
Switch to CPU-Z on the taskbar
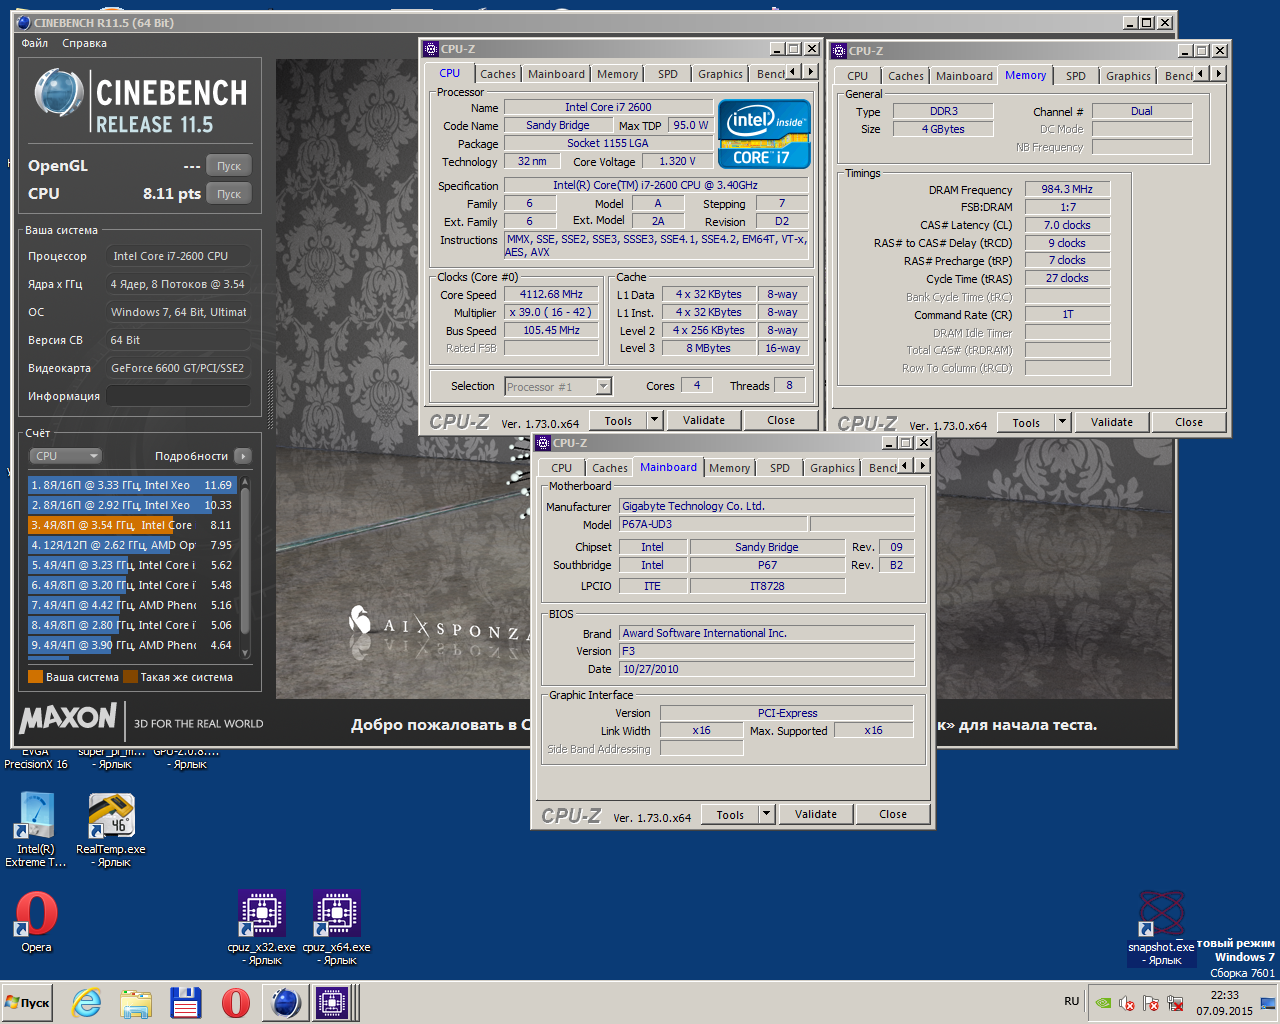333,1003
